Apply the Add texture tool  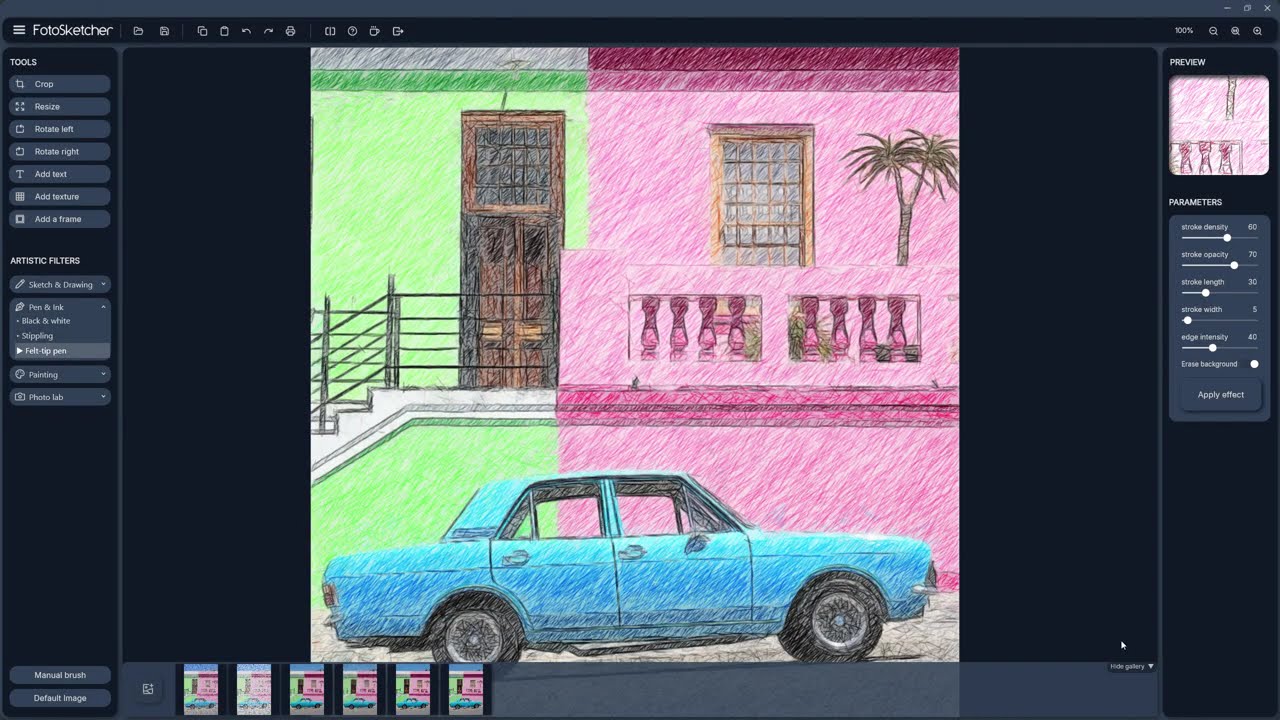(x=60, y=196)
